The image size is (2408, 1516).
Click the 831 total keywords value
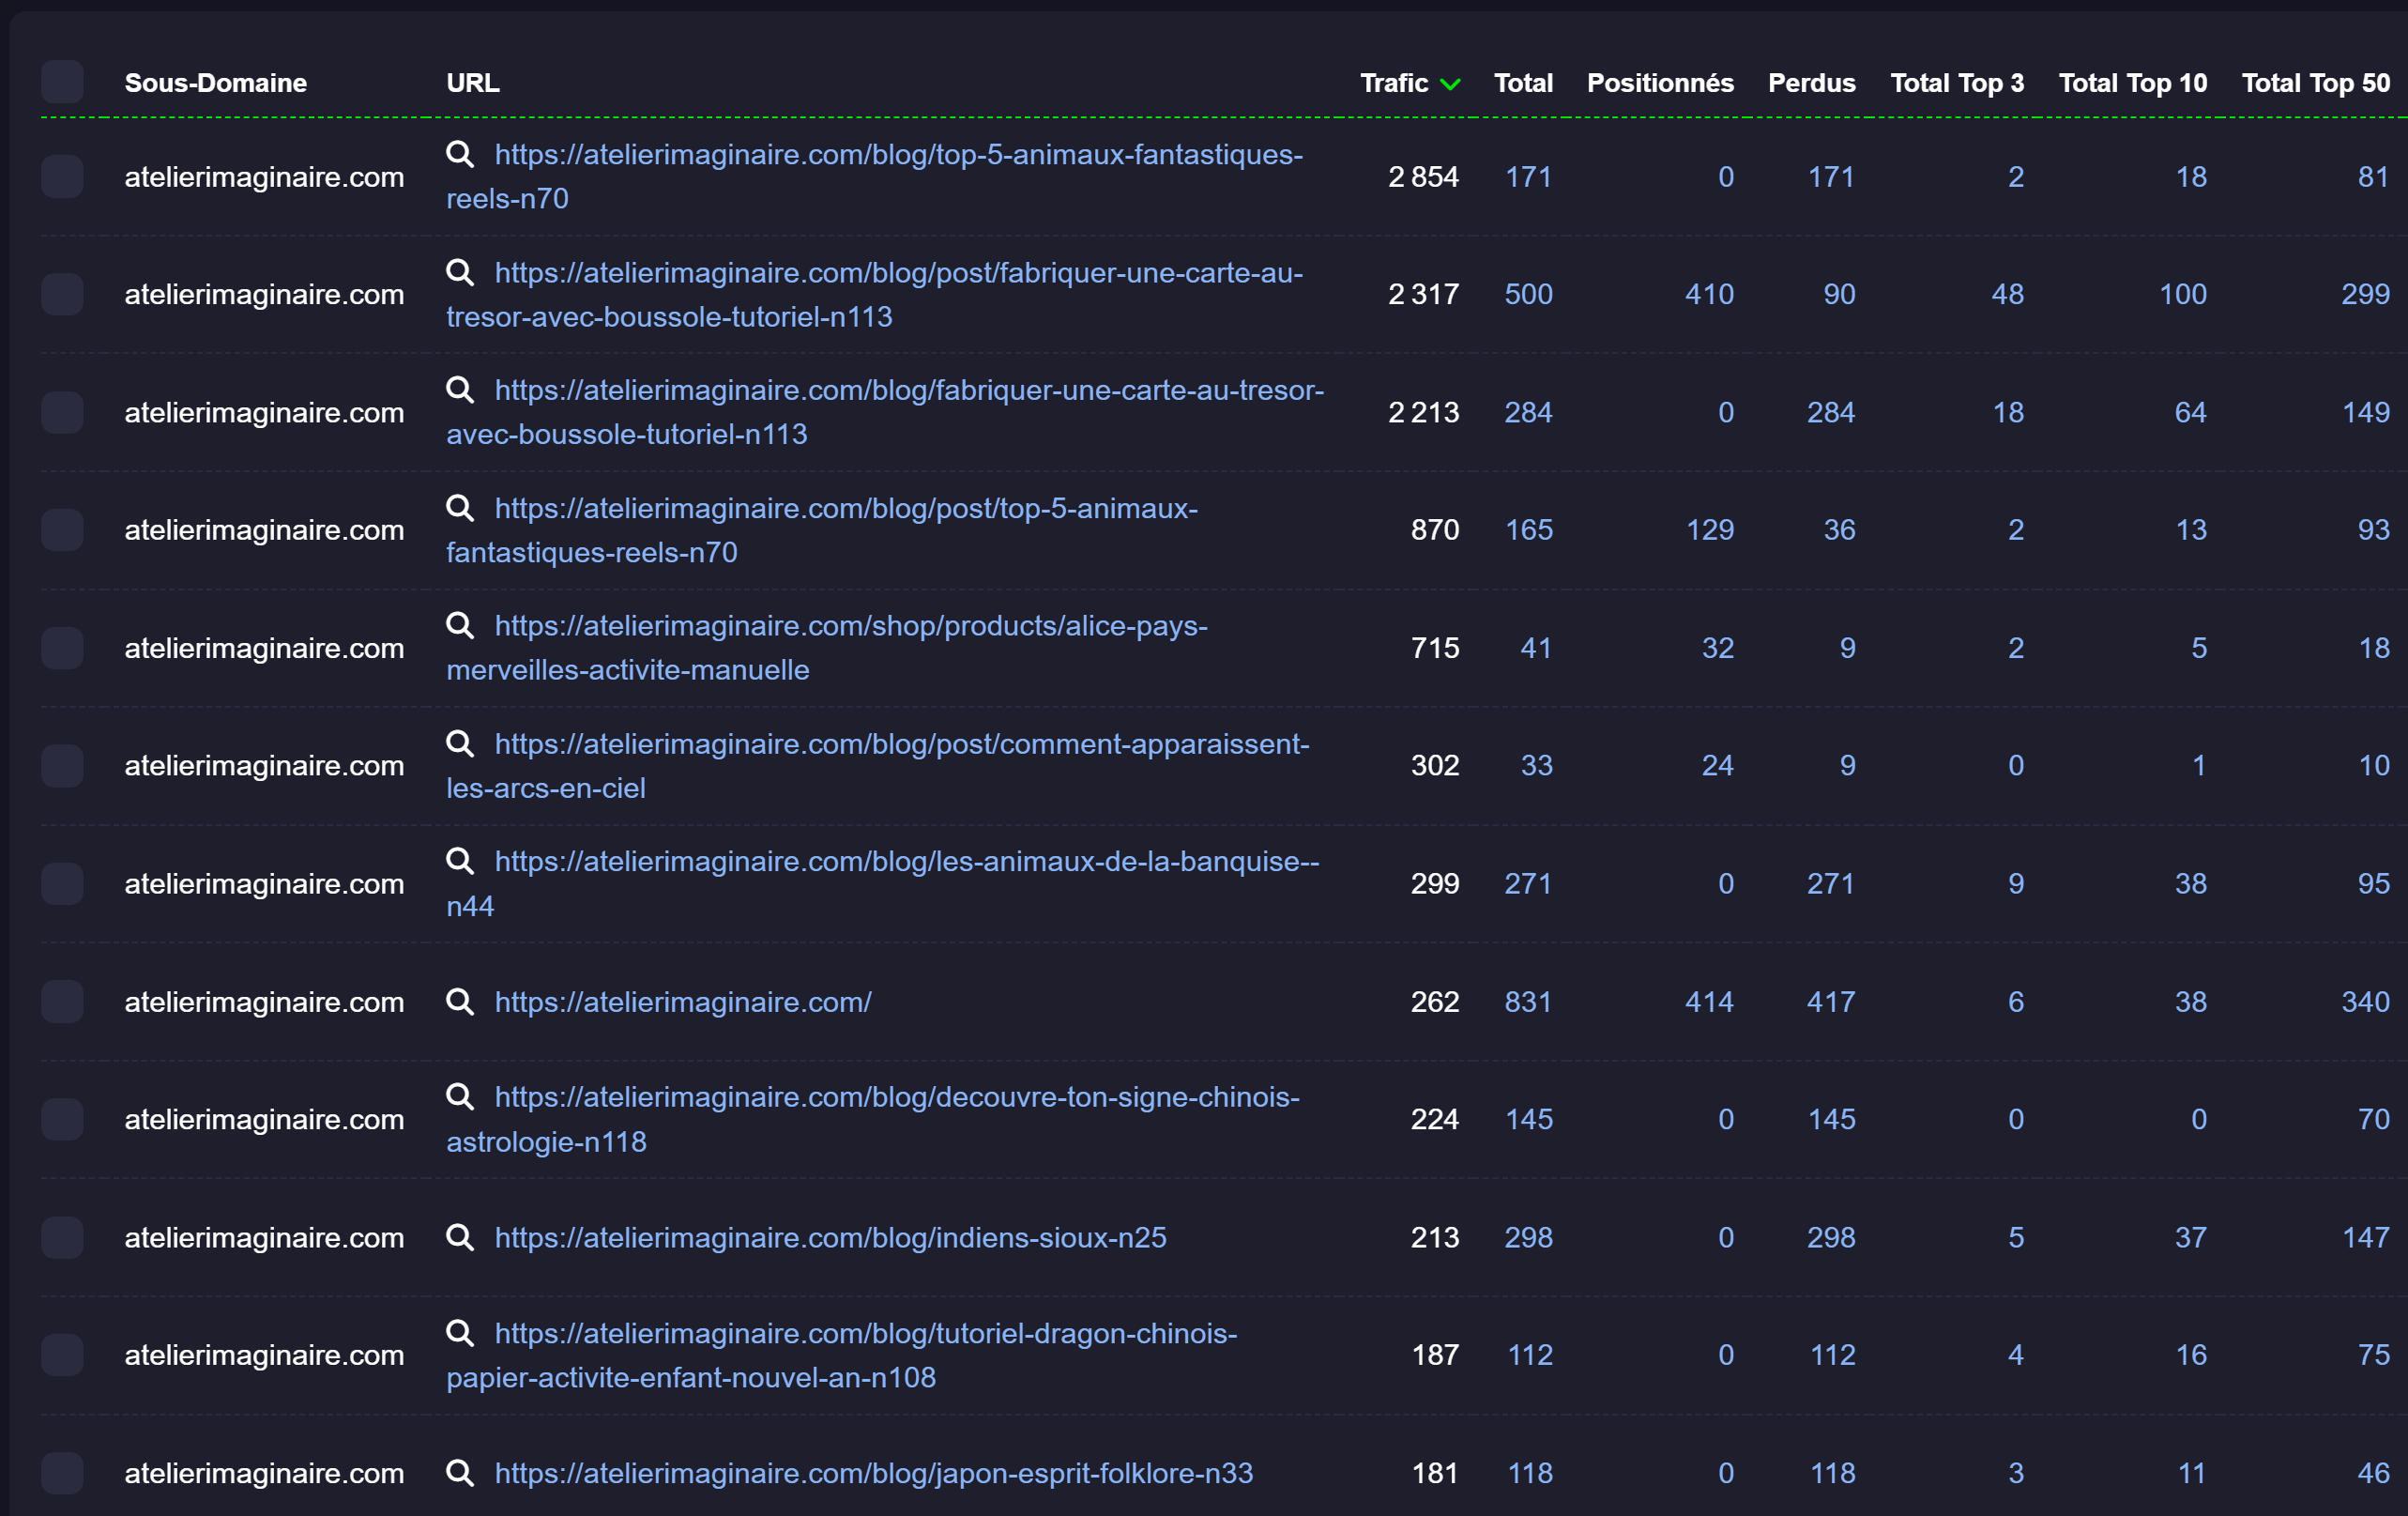click(x=1528, y=1001)
